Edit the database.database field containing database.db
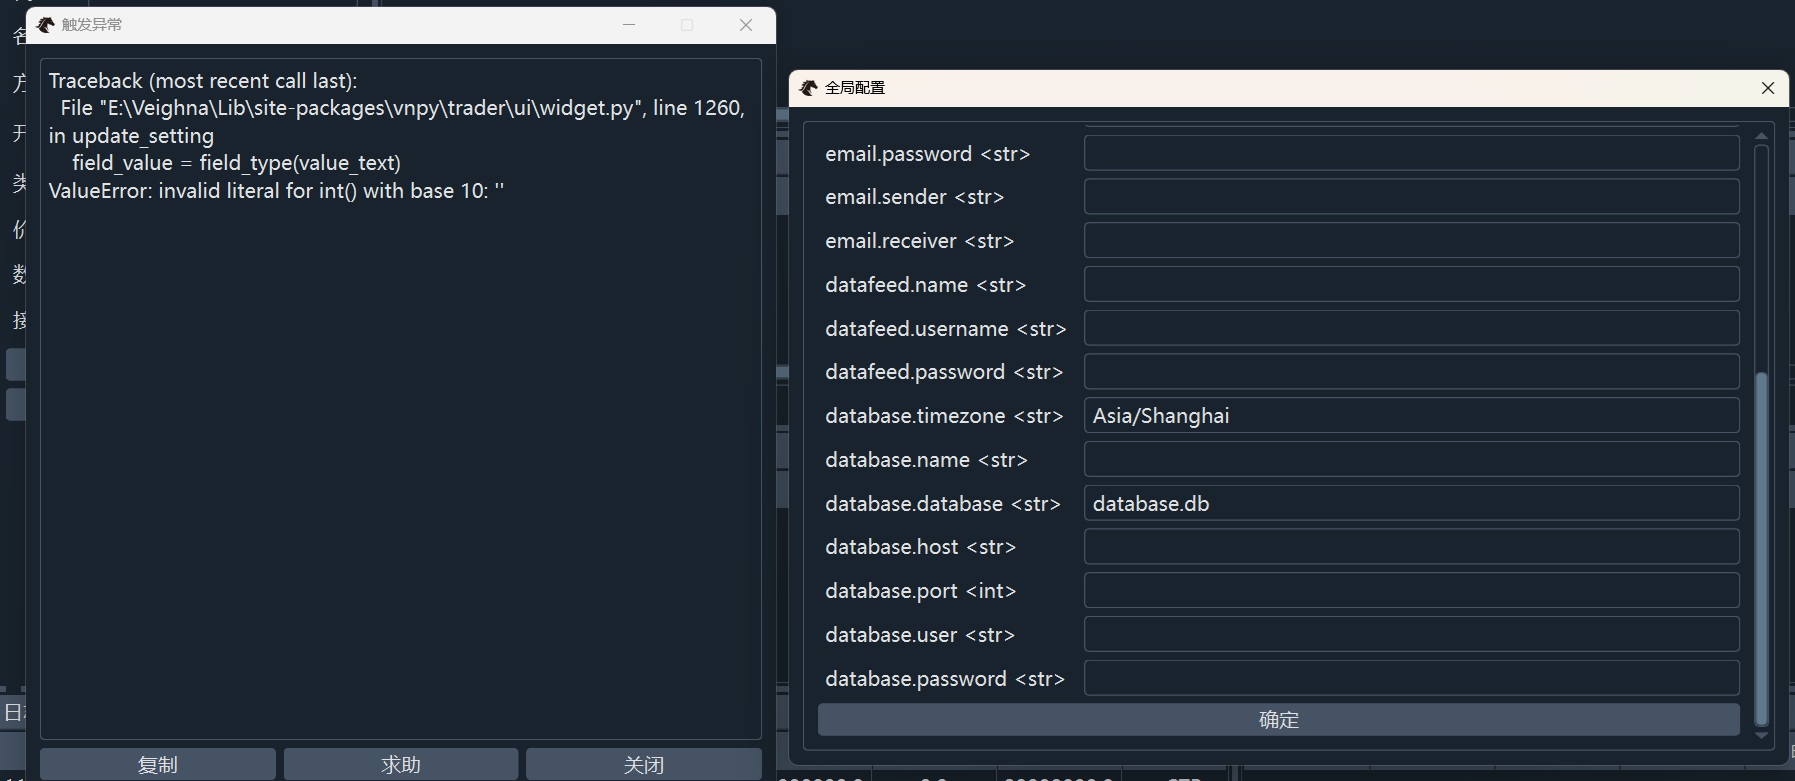The width and height of the screenshot is (1795, 781). 1411,503
